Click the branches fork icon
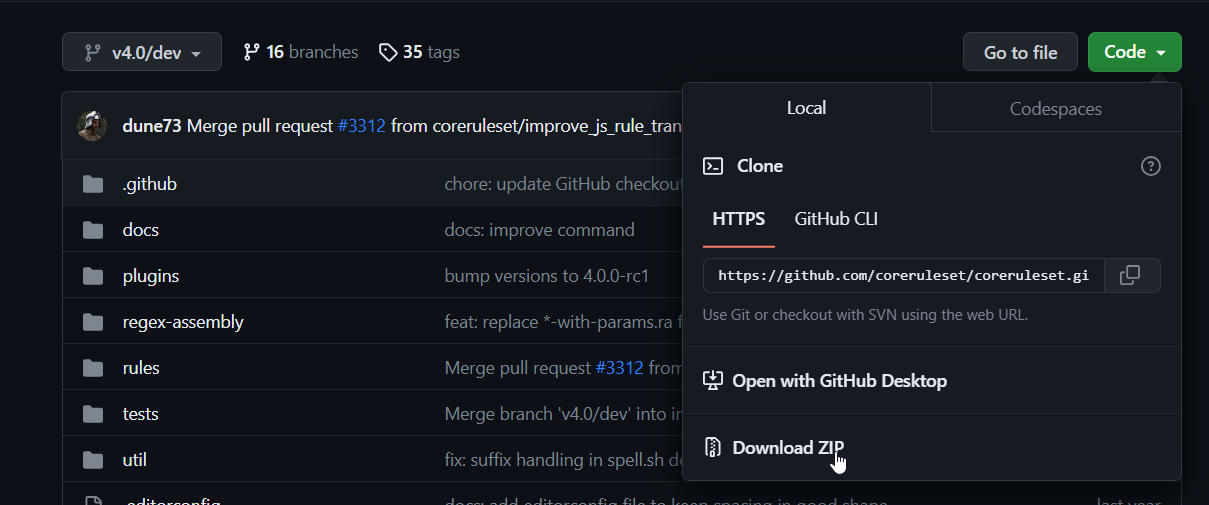 251,52
